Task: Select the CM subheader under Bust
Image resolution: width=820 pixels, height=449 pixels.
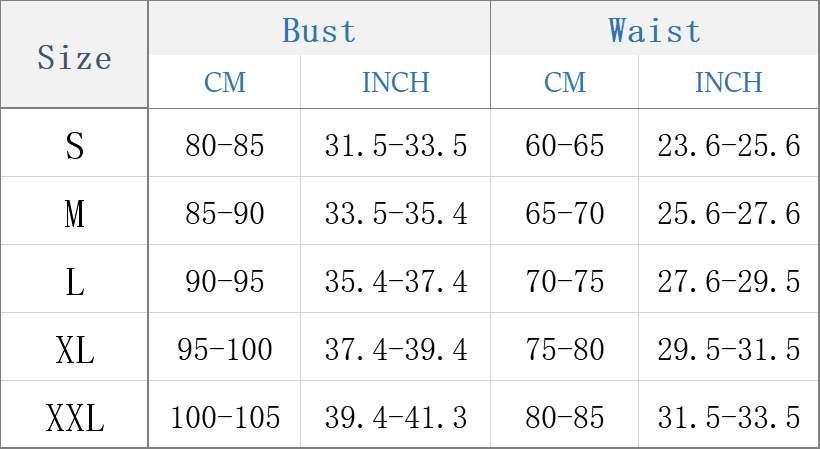Action: coord(224,82)
